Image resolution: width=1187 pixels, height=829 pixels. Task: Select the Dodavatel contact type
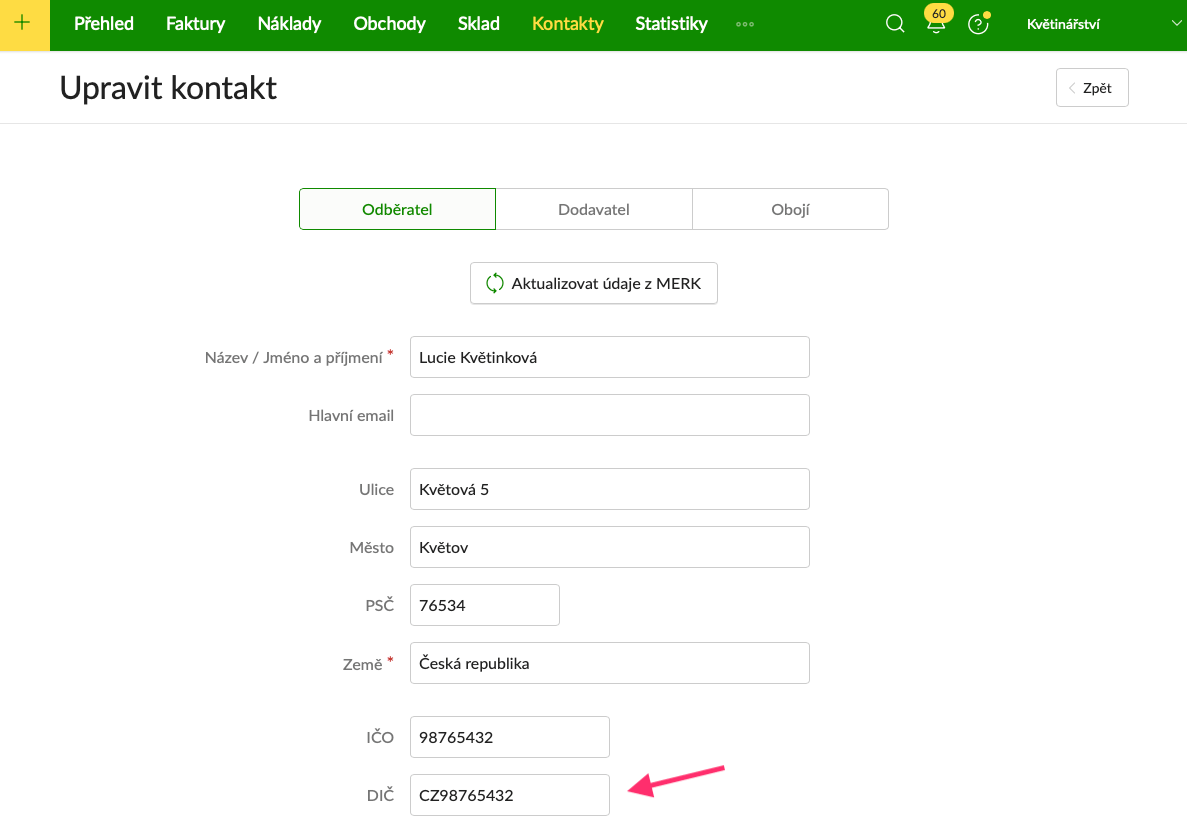[x=594, y=209]
